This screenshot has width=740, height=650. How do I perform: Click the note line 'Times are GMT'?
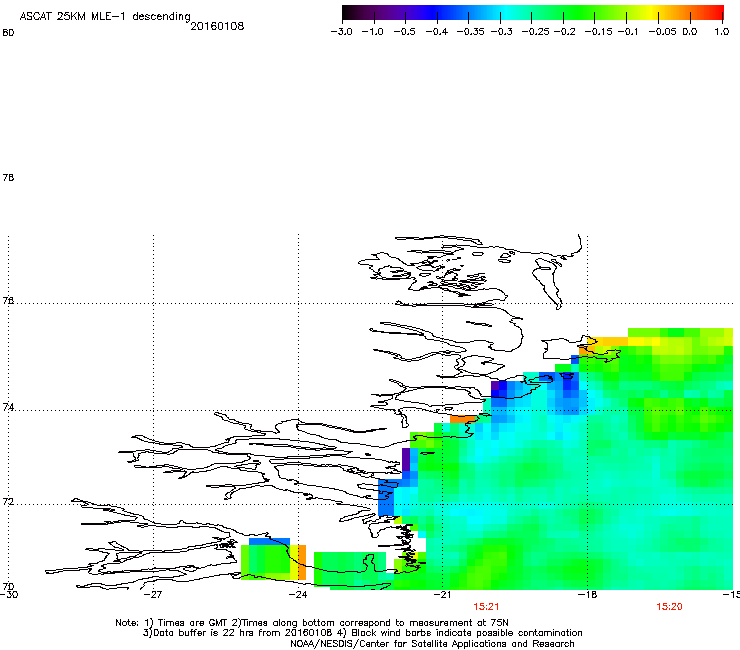click(x=312, y=623)
